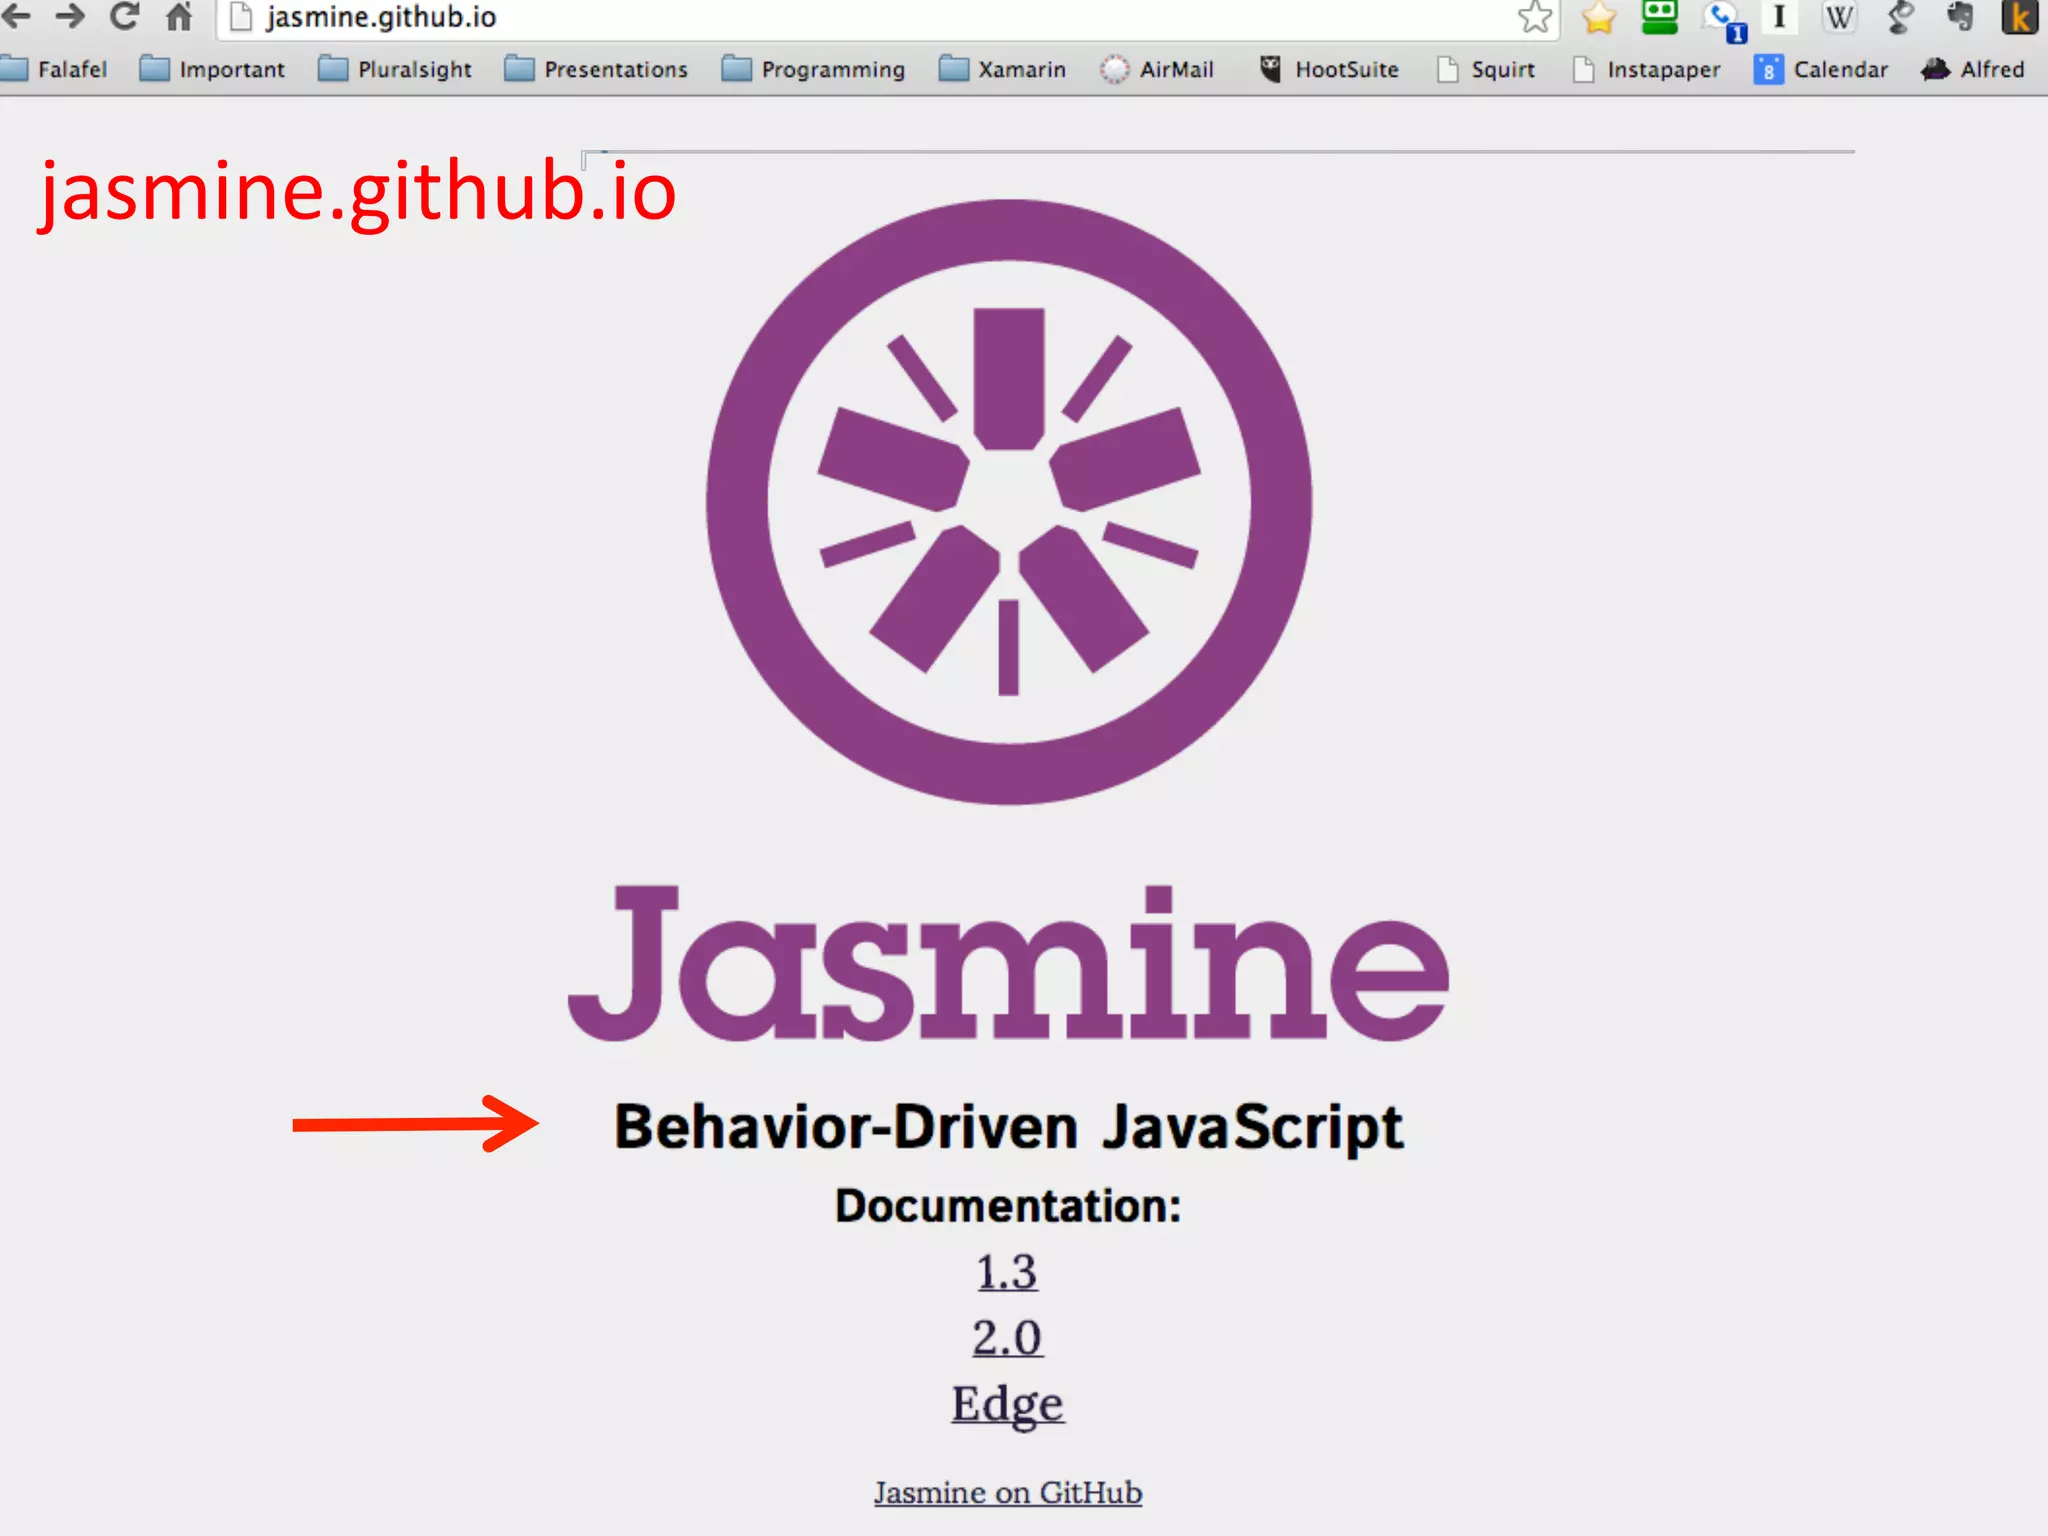This screenshot has width=2048, height=1536.
Task: Open the Pluralsight bookmarks folder
Action: pos(394,69)
